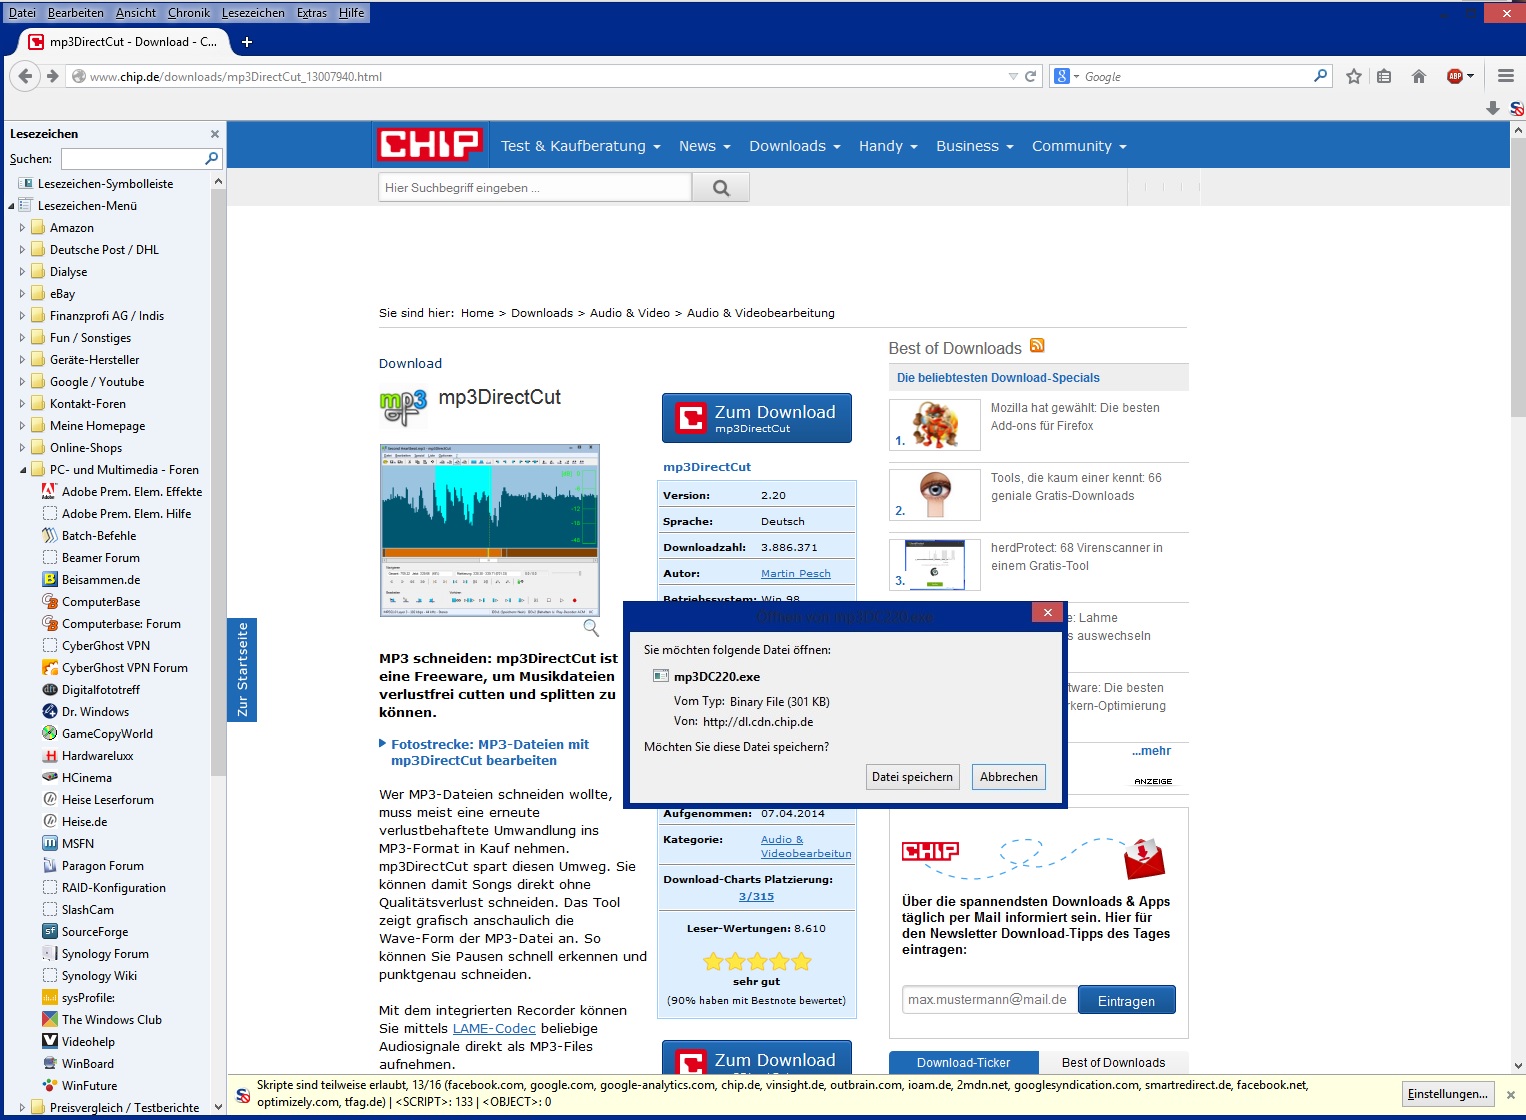This screenshot has width=1526, height=1120.
Task: Collapse the PC- und Multimedia - Foren folder
Action: point(22,470)
